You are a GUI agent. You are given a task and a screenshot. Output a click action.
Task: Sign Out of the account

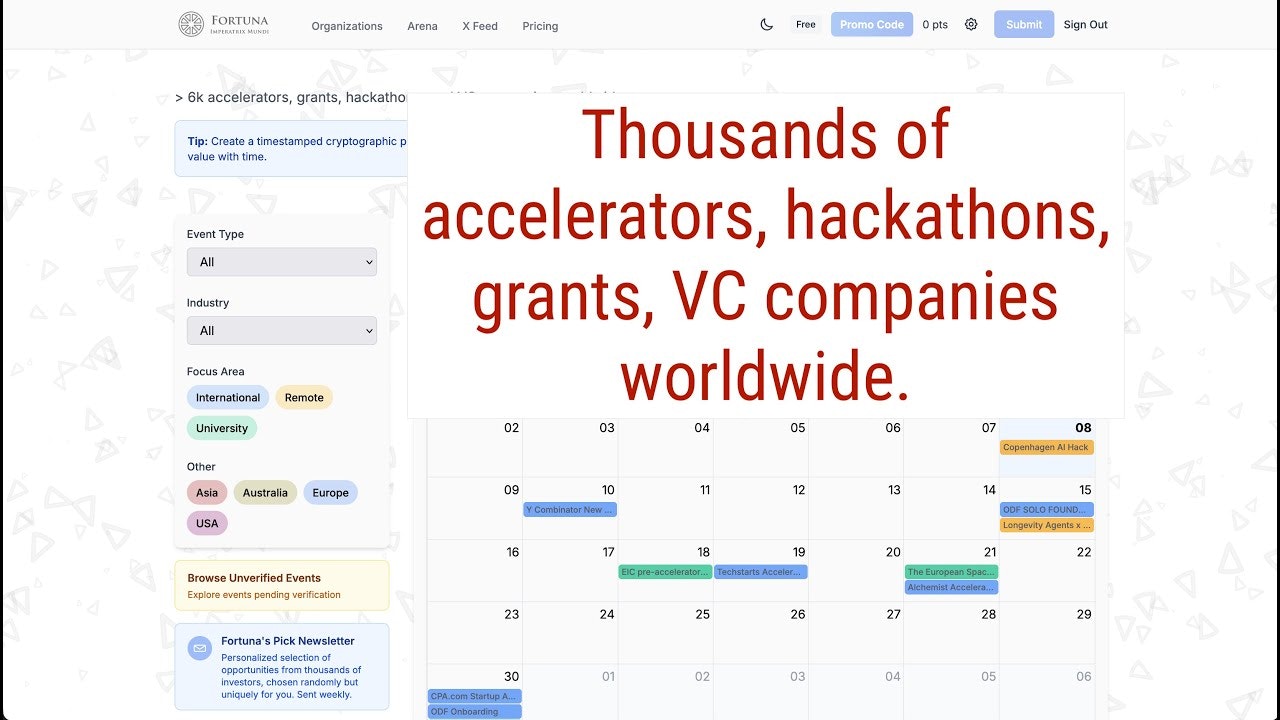[x=1086, y=25]
